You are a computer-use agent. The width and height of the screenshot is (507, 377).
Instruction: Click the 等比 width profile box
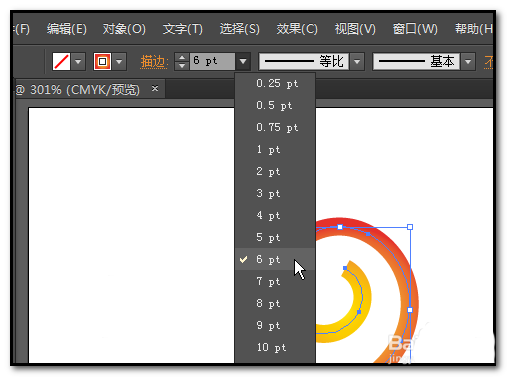(304, 61)
